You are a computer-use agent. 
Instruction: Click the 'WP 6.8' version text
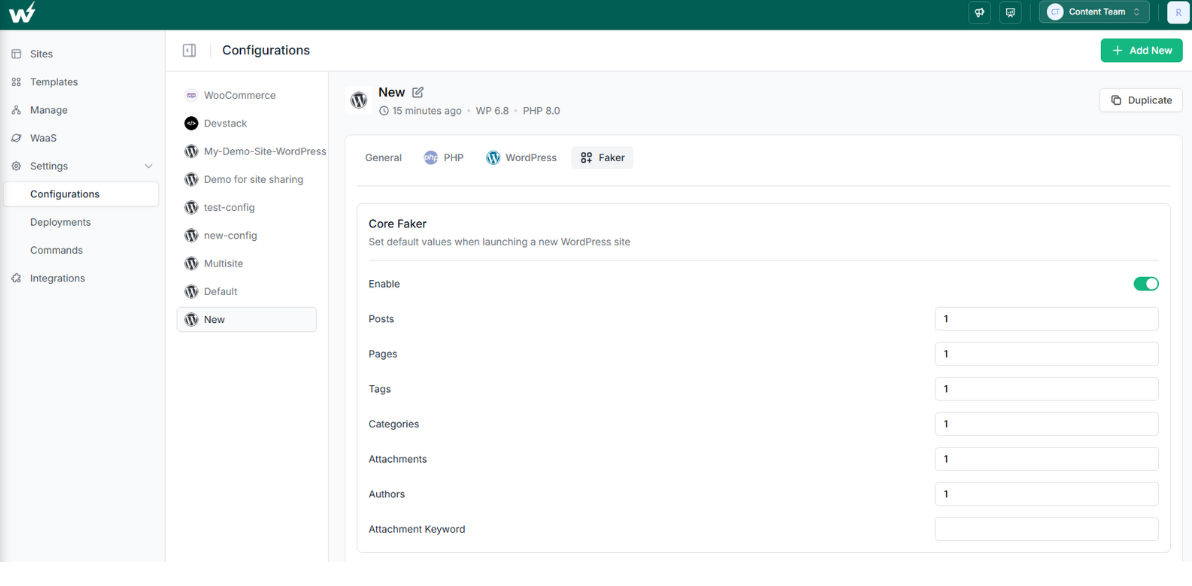(492, 111)
